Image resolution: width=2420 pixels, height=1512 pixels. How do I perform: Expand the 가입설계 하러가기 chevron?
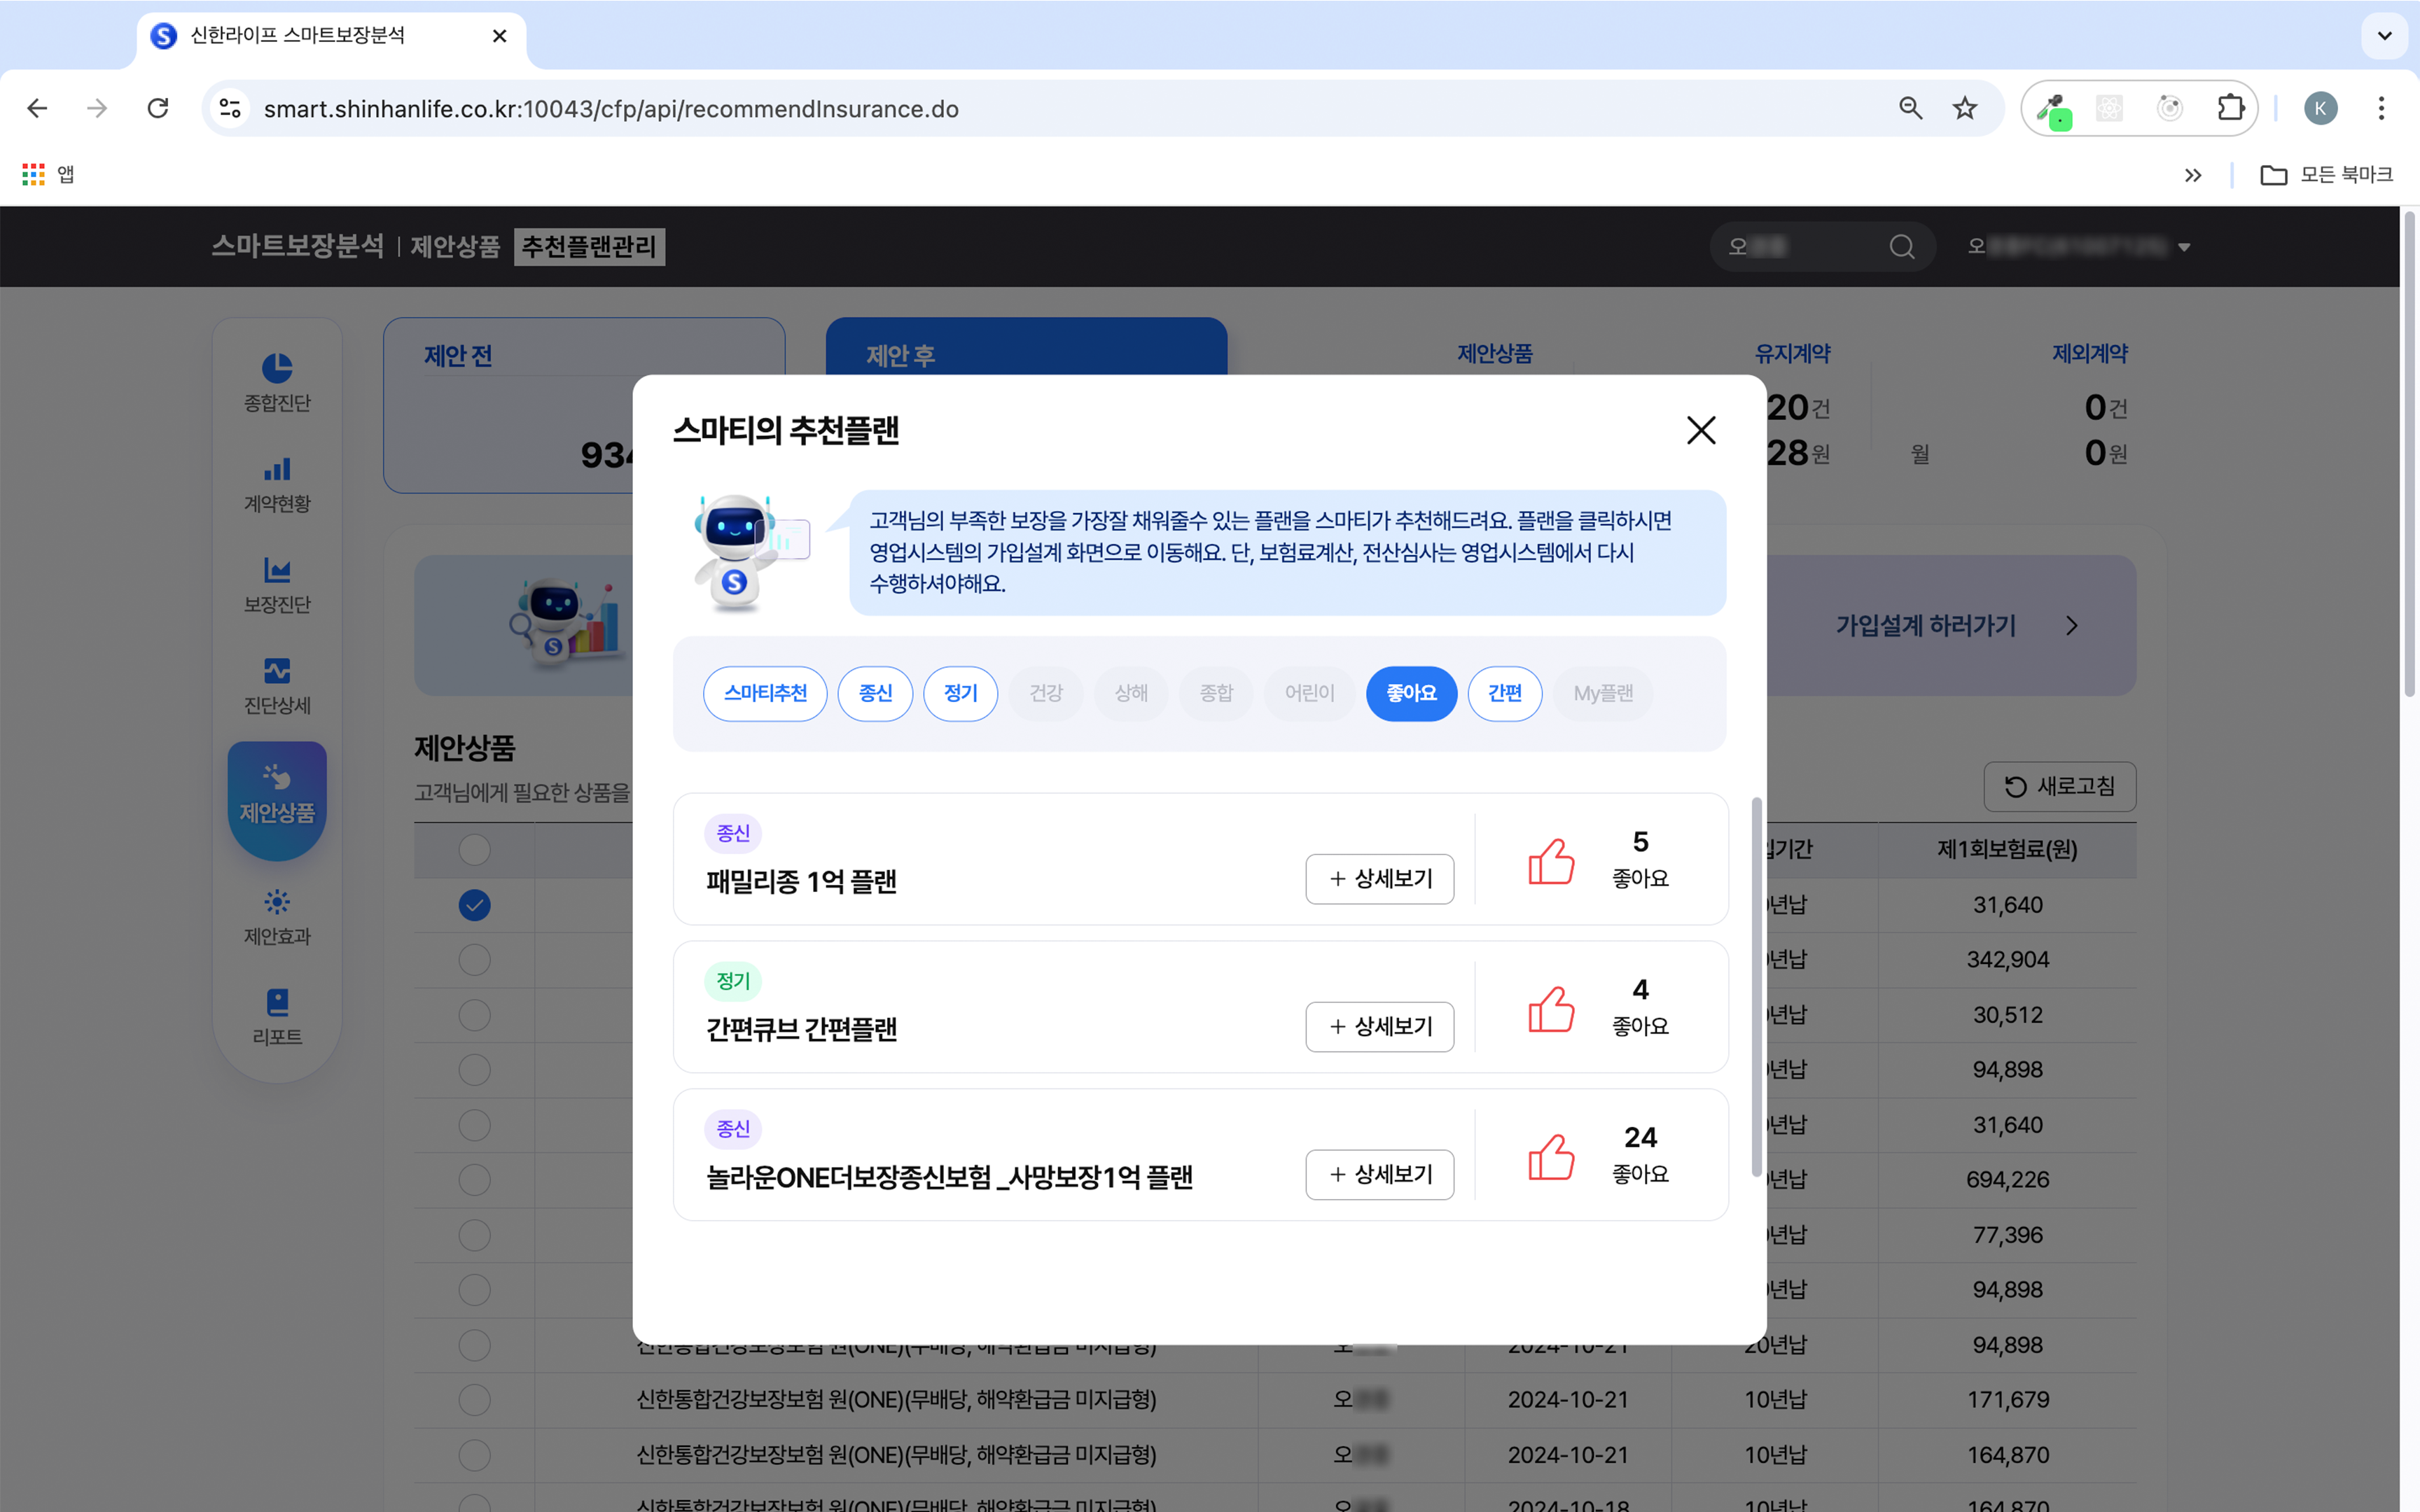click(x=2071, y=626)
